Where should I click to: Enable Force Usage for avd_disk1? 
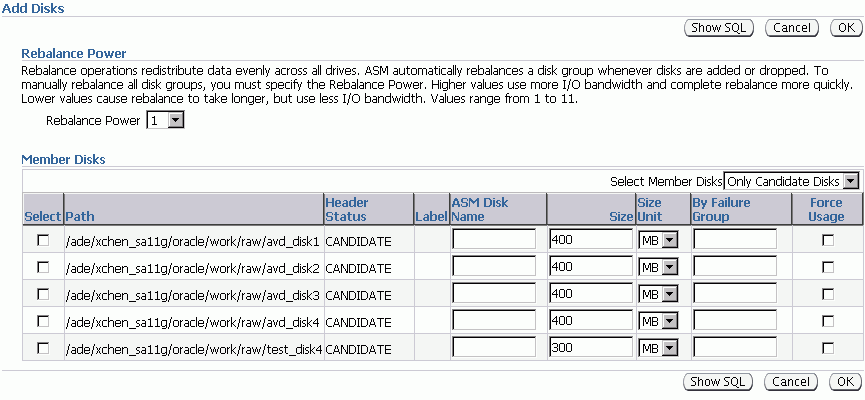[x=827, y=240]
